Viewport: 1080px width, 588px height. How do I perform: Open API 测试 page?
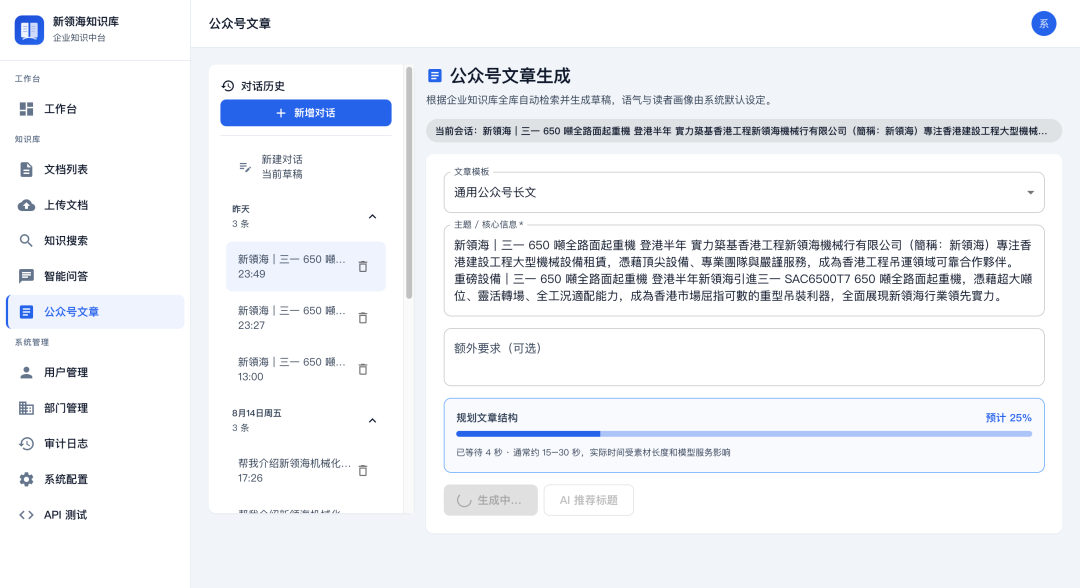[95, 515]
